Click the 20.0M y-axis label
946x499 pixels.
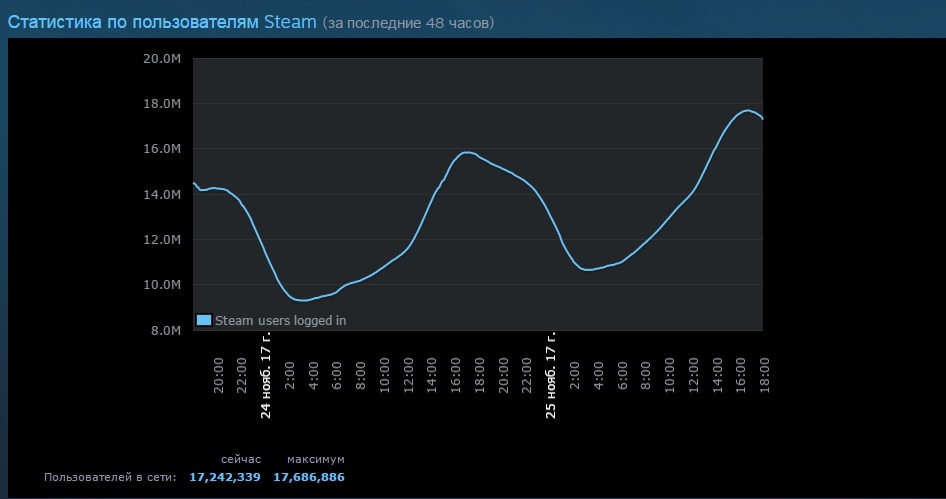point(162,59)
